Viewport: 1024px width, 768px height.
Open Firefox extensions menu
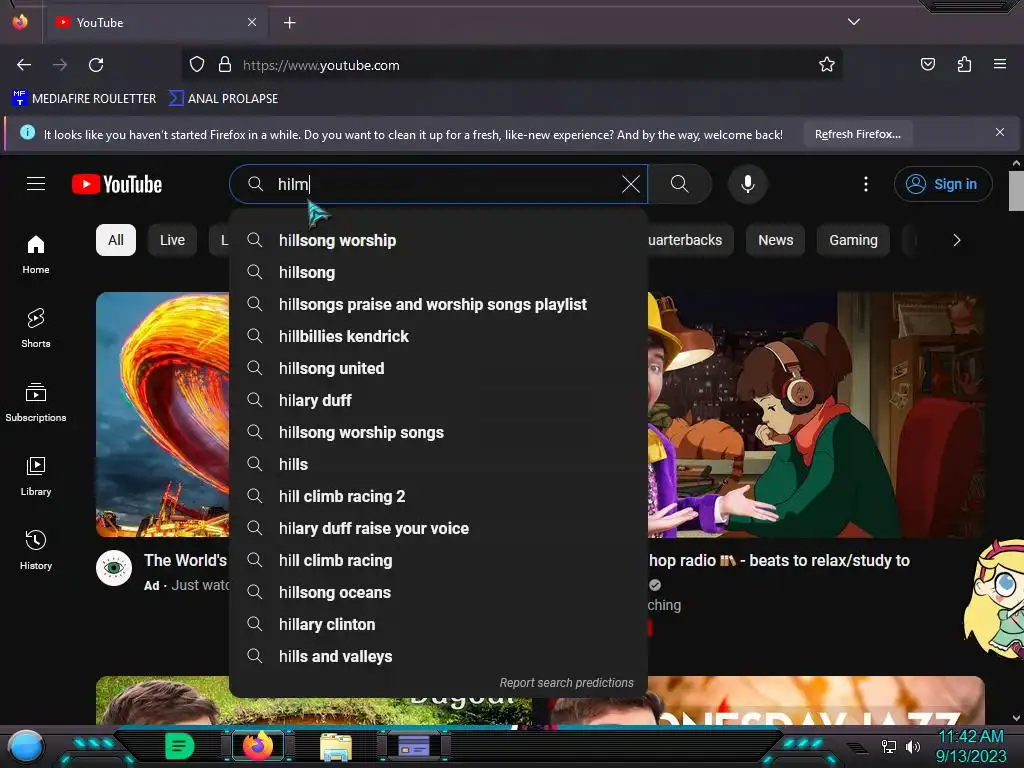[x=964, y=65]
